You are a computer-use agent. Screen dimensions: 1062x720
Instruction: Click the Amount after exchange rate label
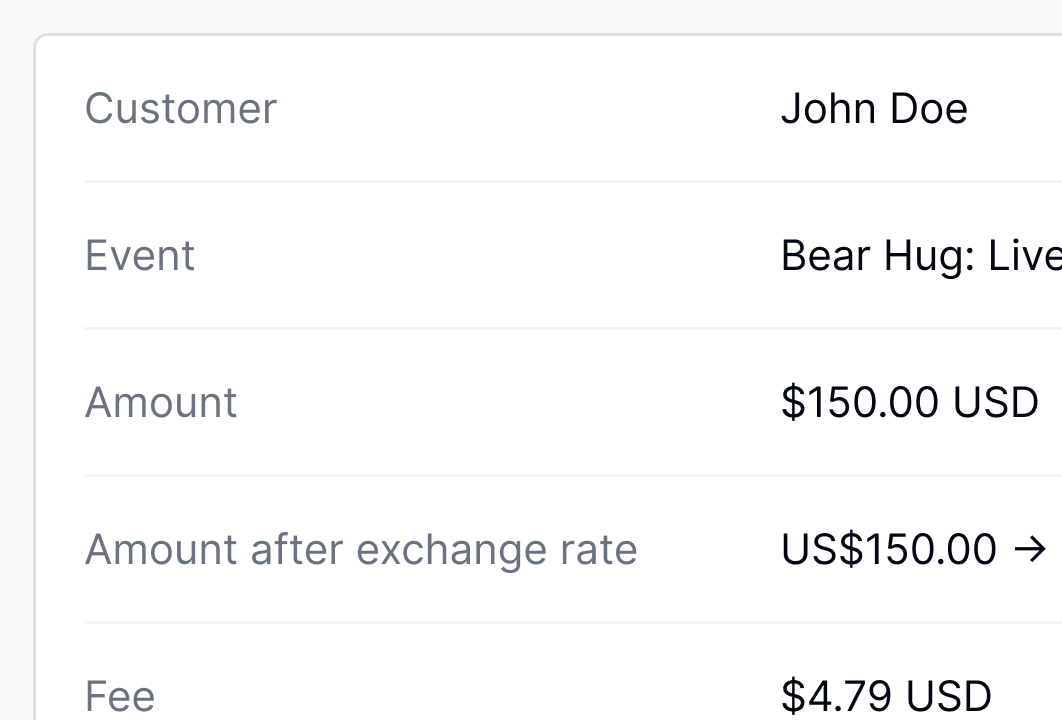tap(360, 549)
